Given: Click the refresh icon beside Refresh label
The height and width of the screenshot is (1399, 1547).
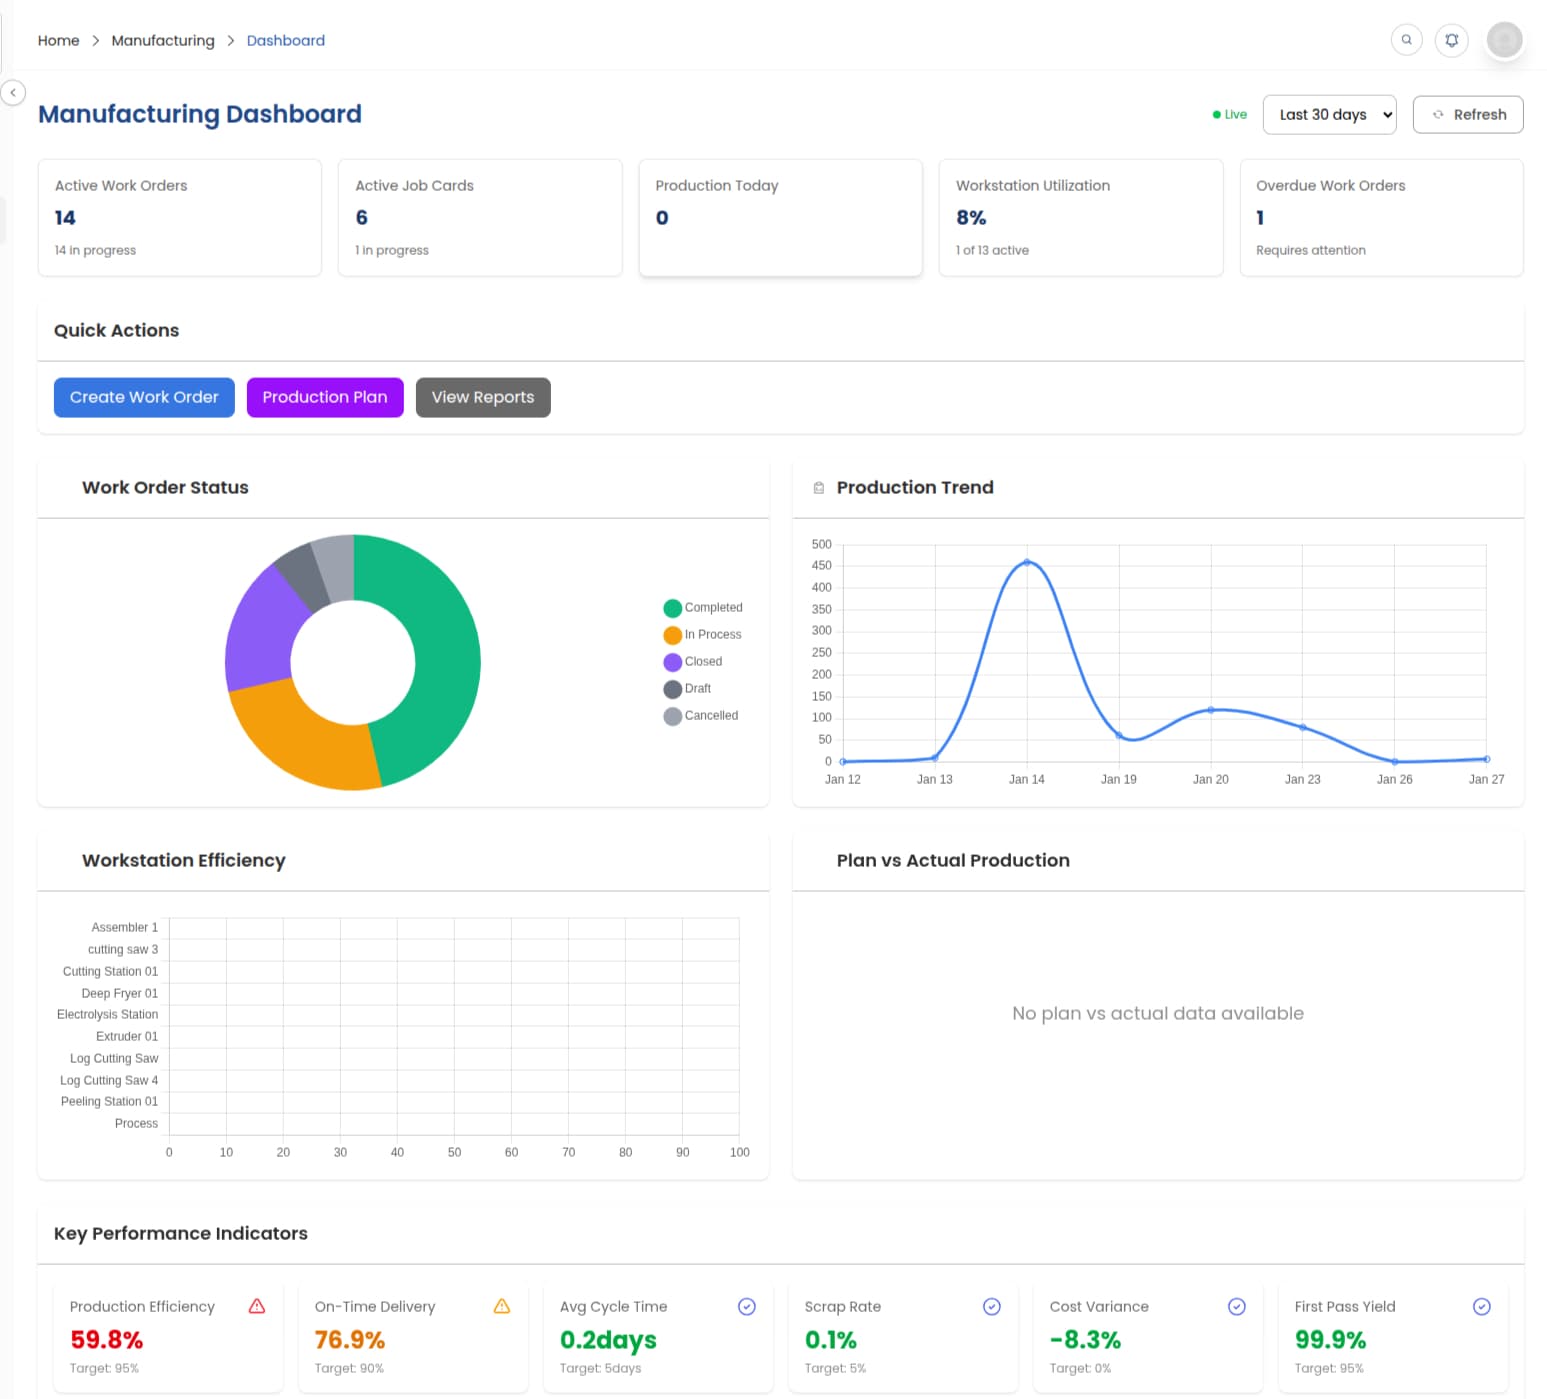Looking at the screenshot, I should pyautogui.click(x=1440, y=114).
